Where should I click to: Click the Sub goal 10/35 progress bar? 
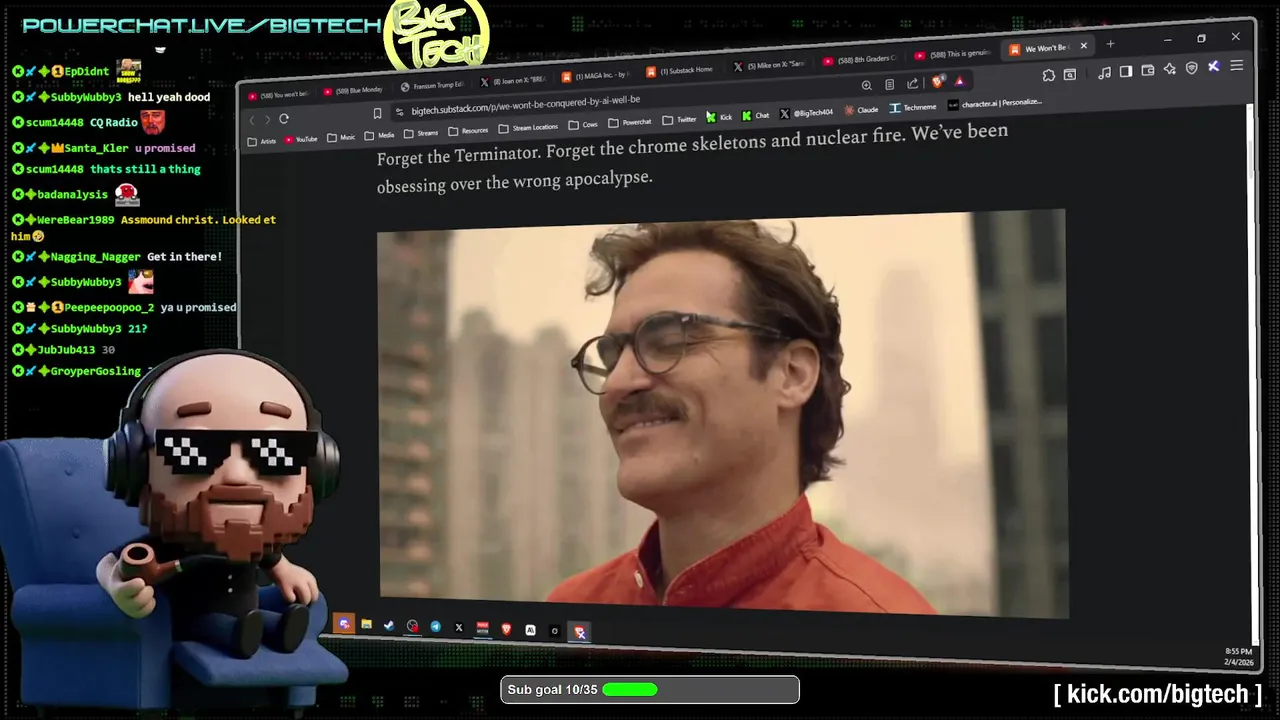(650, 690)
